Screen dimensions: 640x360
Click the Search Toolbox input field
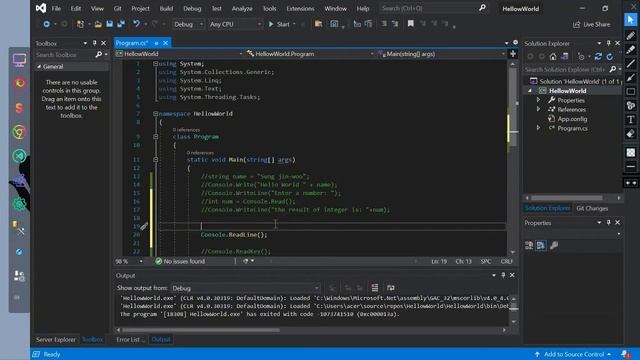[64, 54]
